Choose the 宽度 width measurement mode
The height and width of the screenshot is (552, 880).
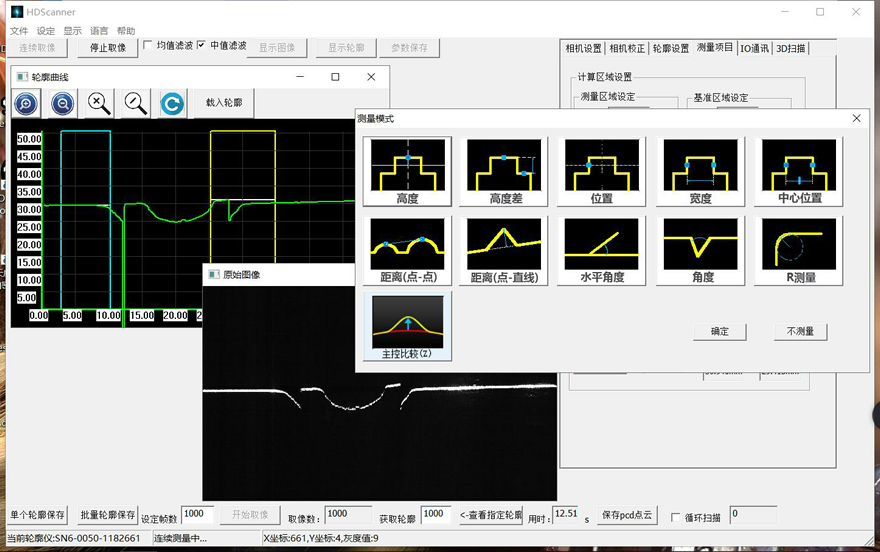tap(700, 172)
